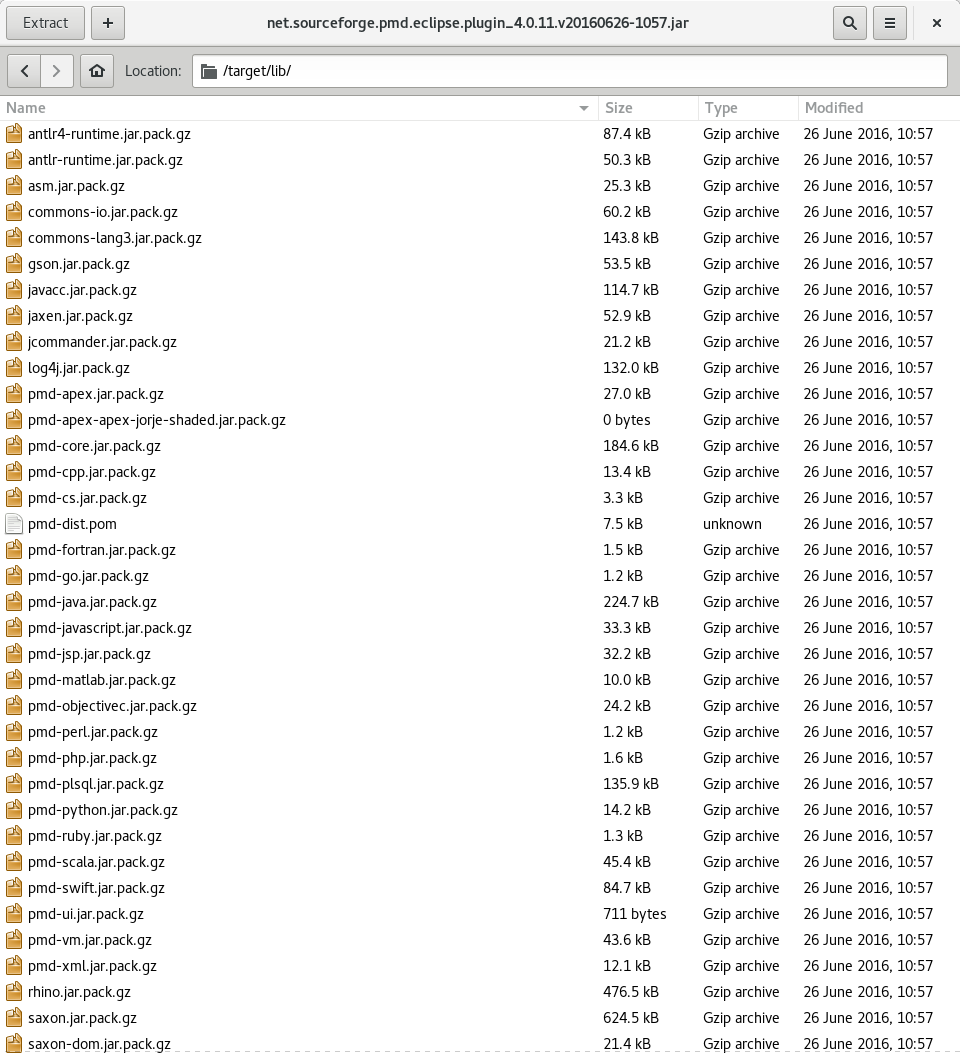Click the archive icon of pmd-plsql.jar.pack.gz
This screenshot has height=1053, width=960.
(13, 784)
